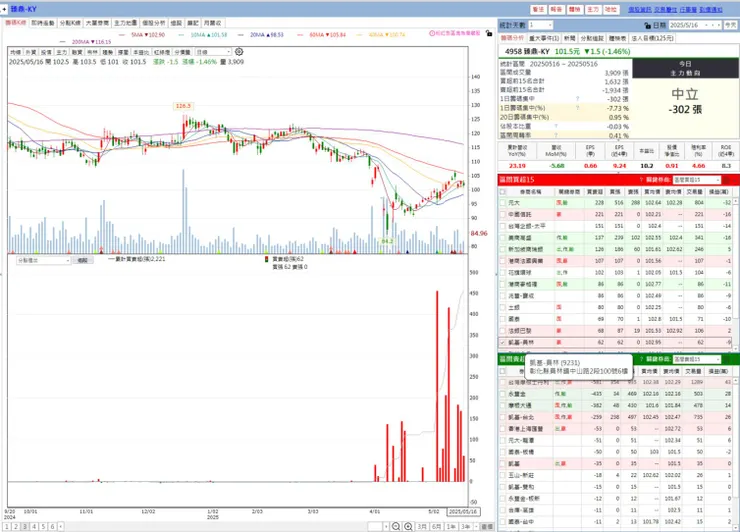Zoom out the chart with the minus magnifier
Viewport: 740px width, 532px height.
coord(396,526)
